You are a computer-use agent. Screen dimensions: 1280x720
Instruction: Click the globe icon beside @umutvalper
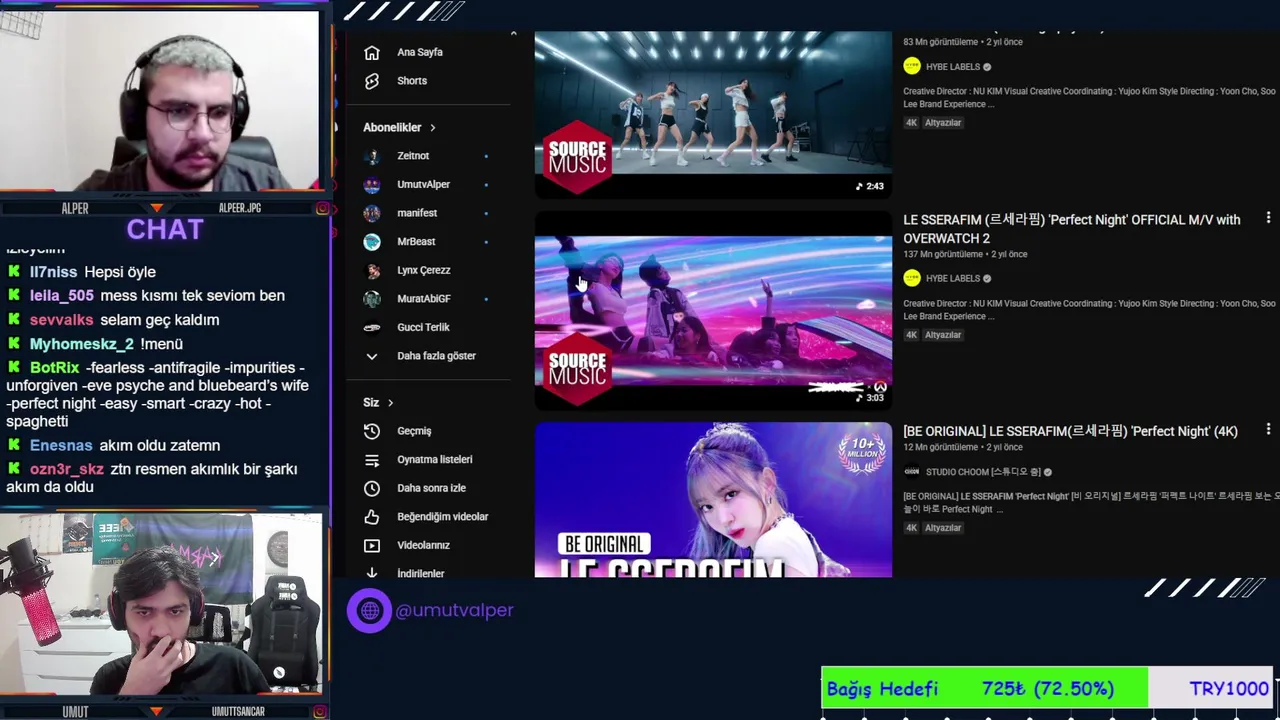tap(370, 610)
